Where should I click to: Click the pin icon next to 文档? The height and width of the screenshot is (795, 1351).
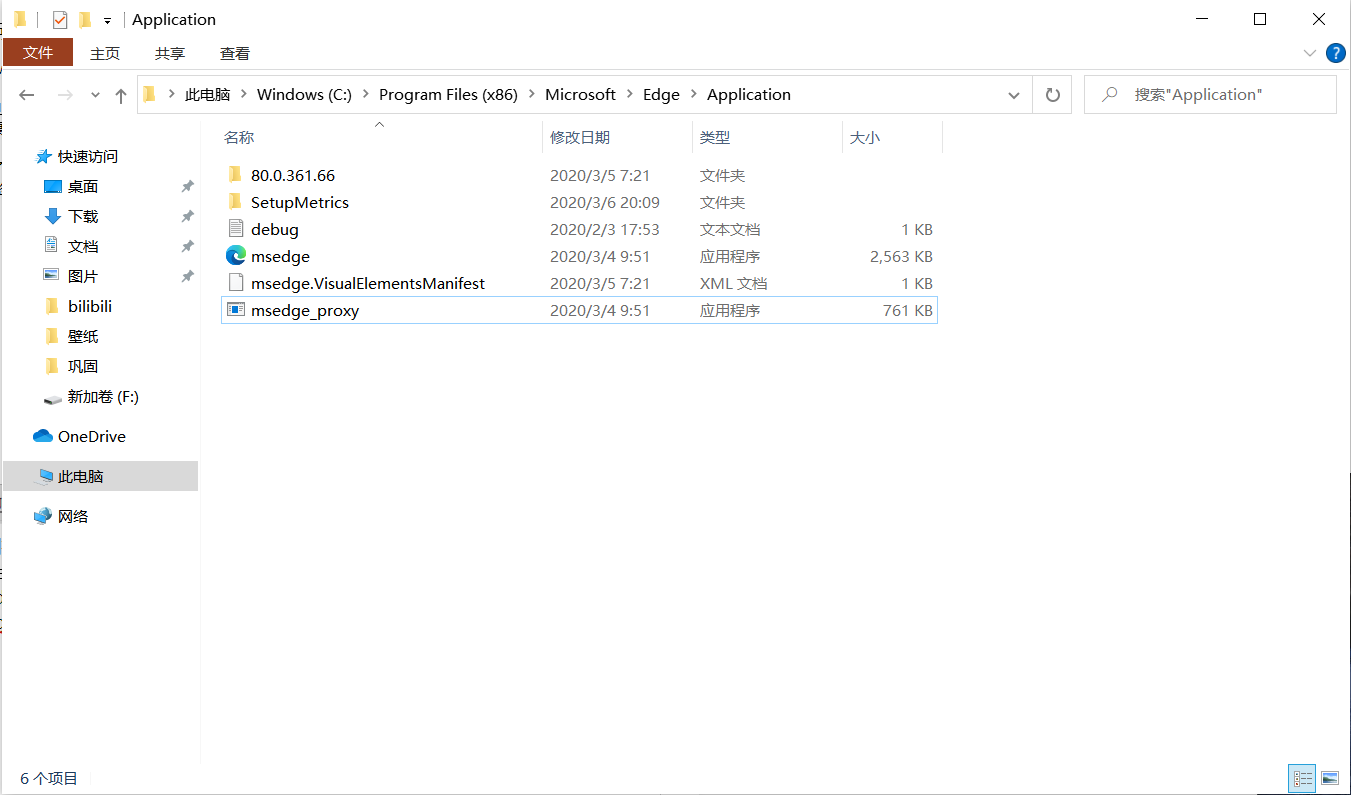(x=187, y=247)
